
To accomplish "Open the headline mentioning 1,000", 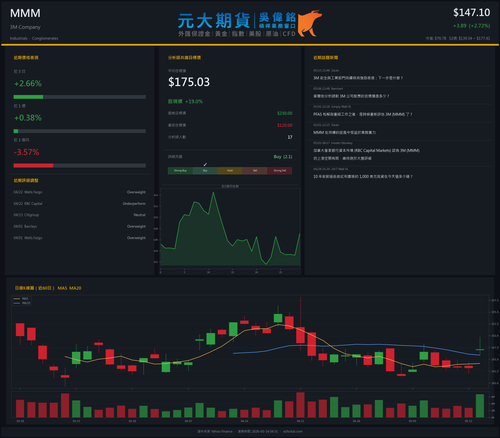I will coord(363,176).
